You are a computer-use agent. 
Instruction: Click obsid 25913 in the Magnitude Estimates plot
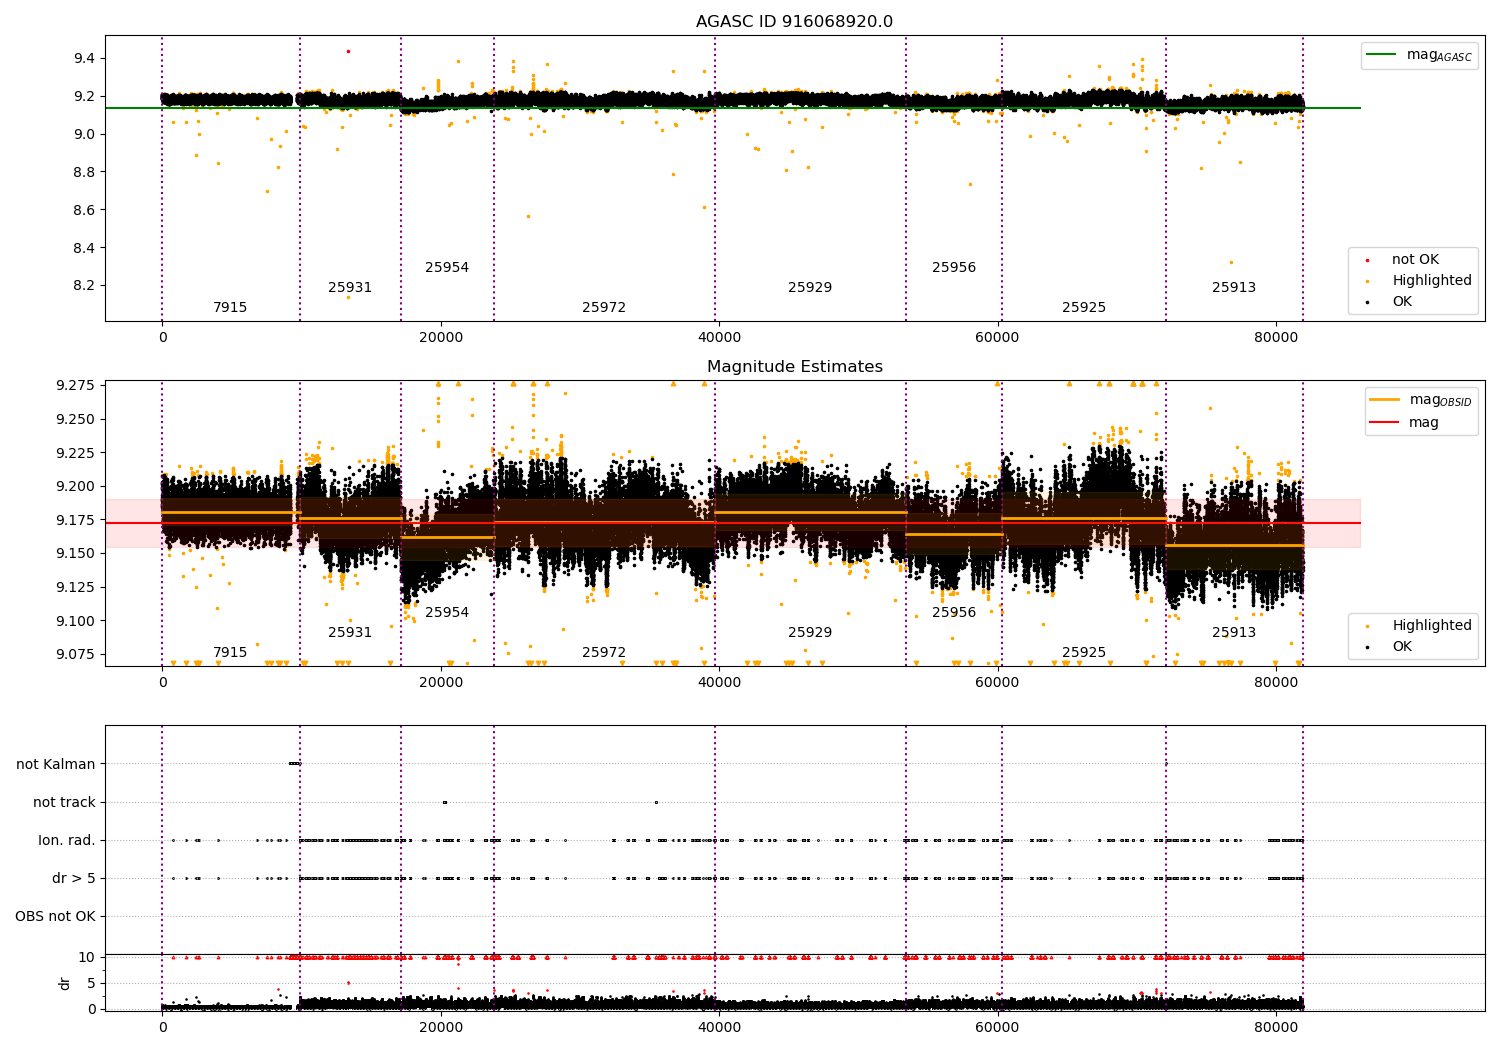(x=1234, y=633)
